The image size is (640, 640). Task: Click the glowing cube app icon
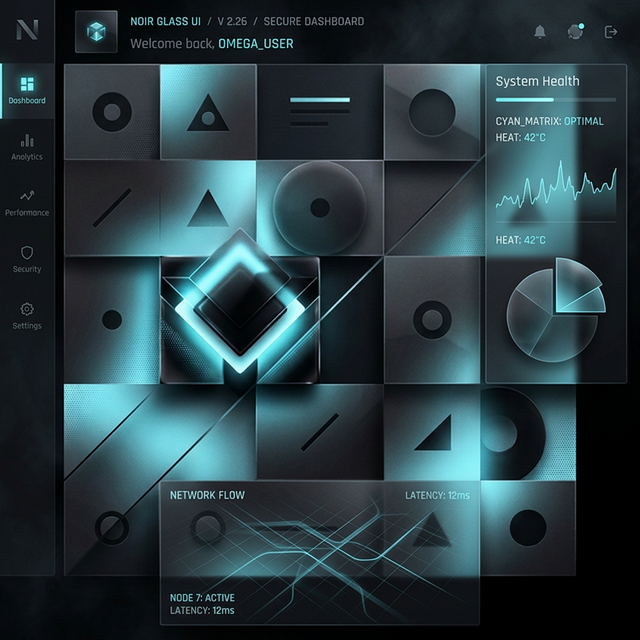click(x=96, y=32)
